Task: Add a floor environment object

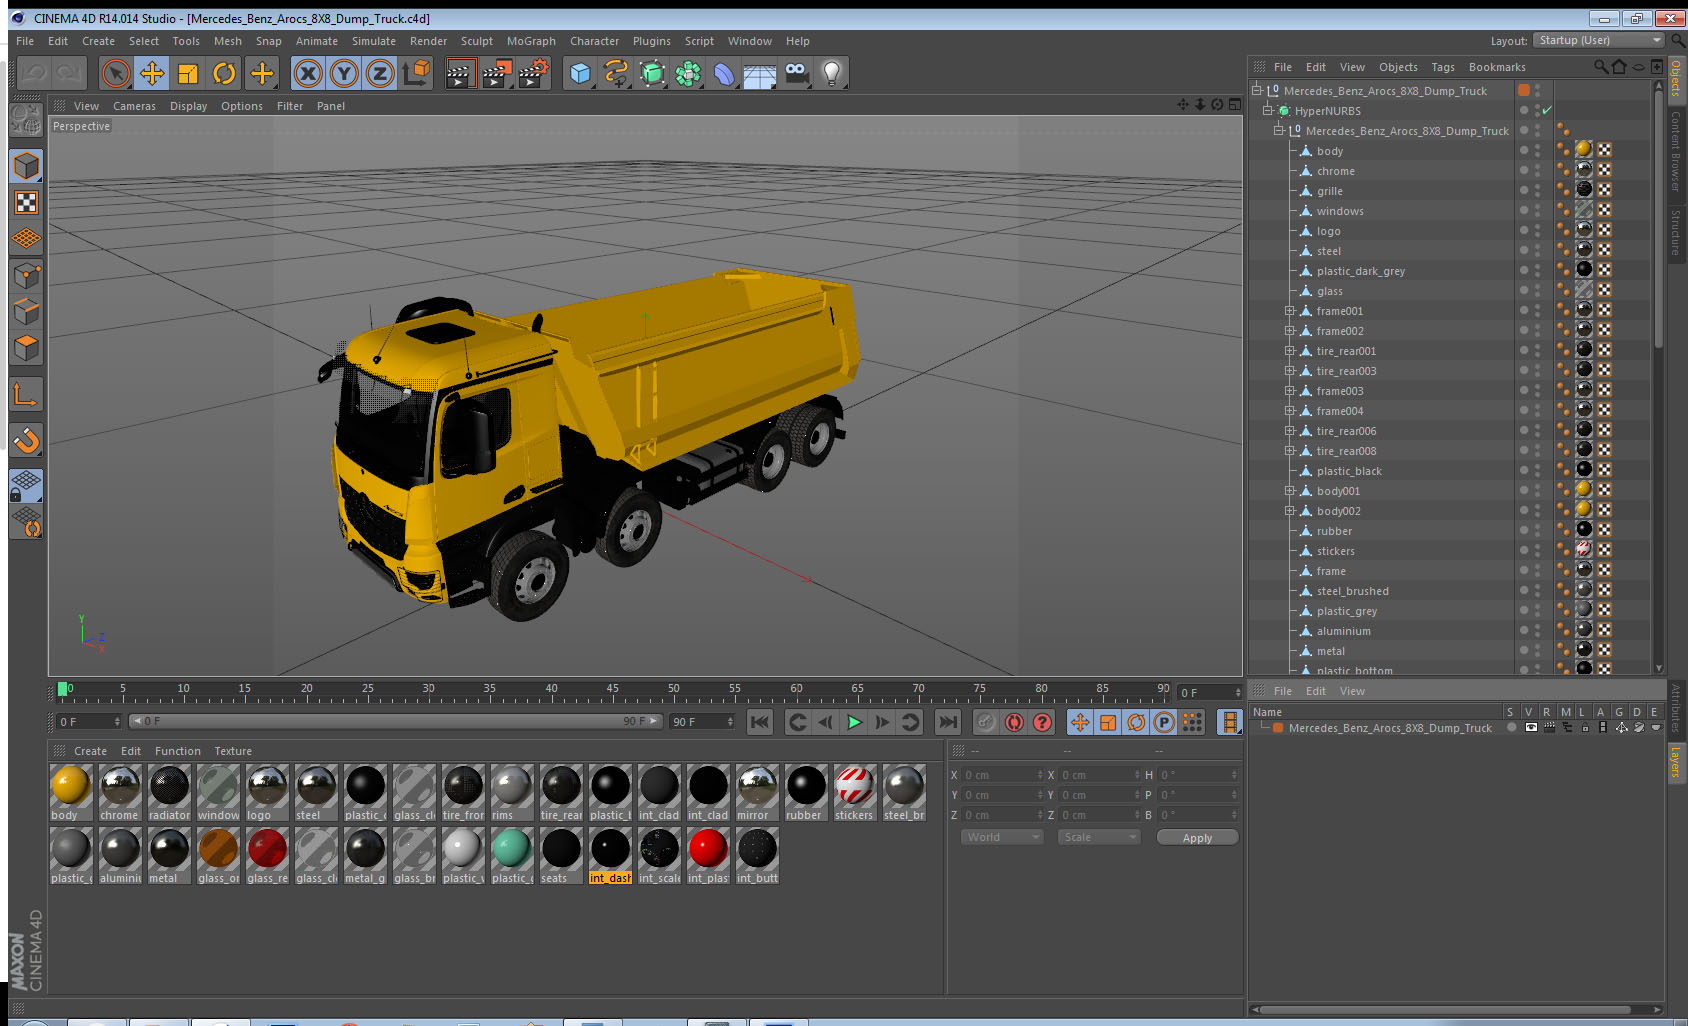Action: click(760, 73)
